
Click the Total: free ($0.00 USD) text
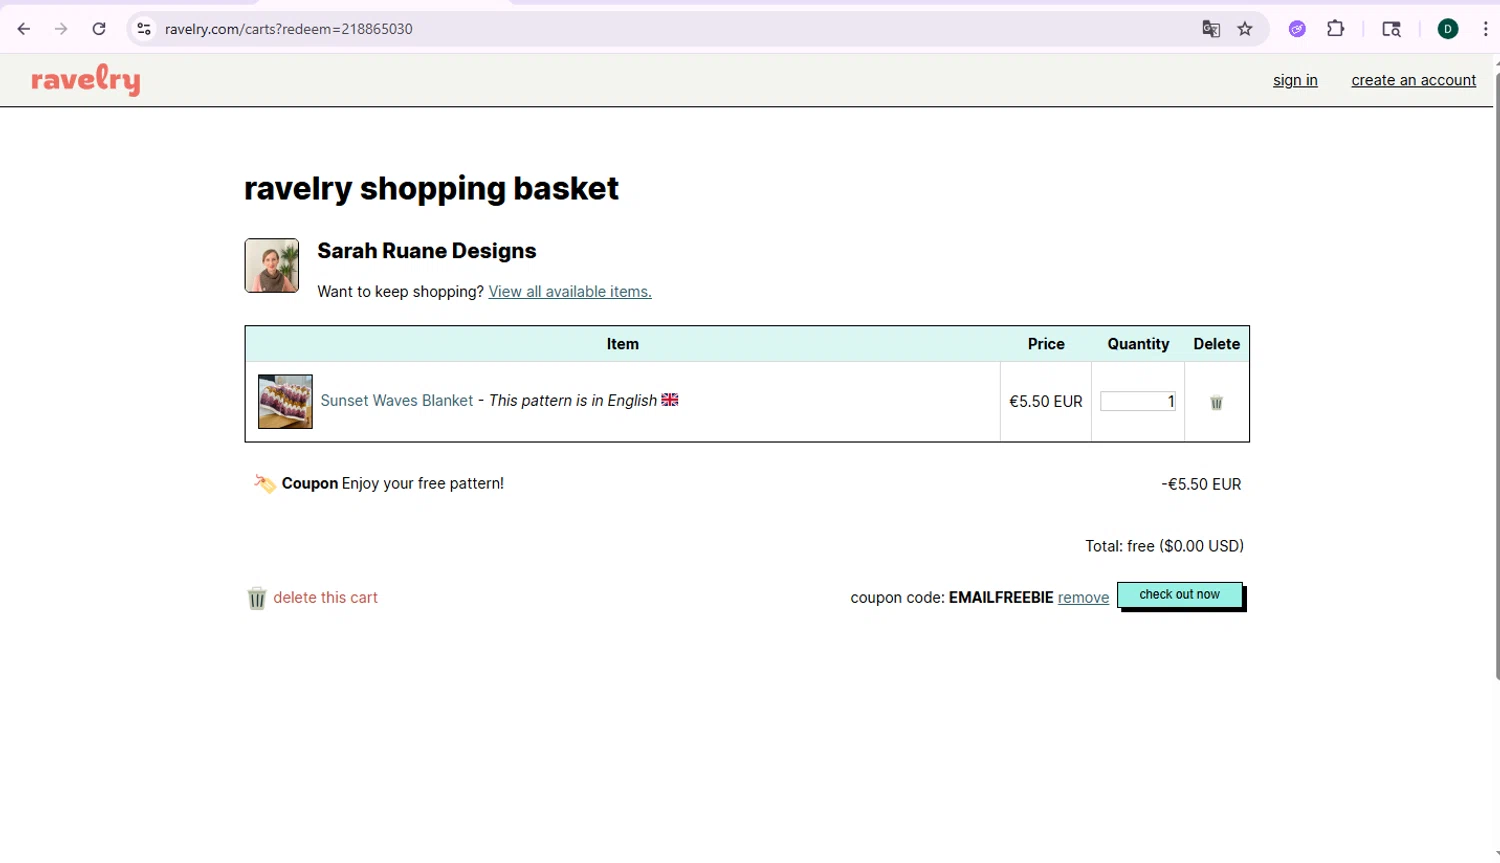(1165, 546)
